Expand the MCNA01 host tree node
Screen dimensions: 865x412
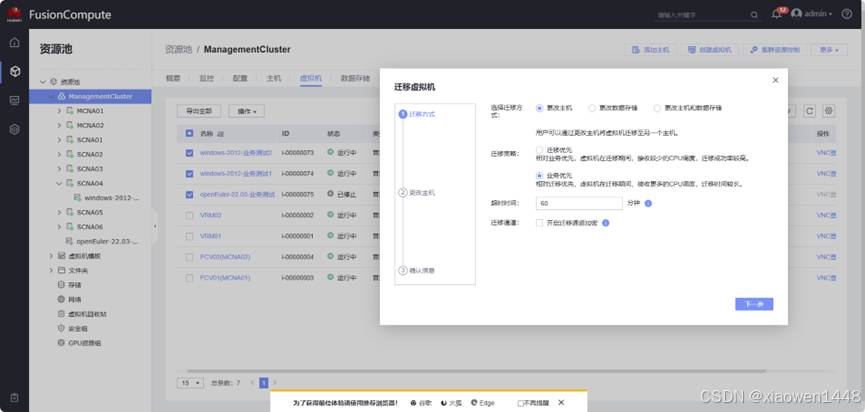point(59,111)
